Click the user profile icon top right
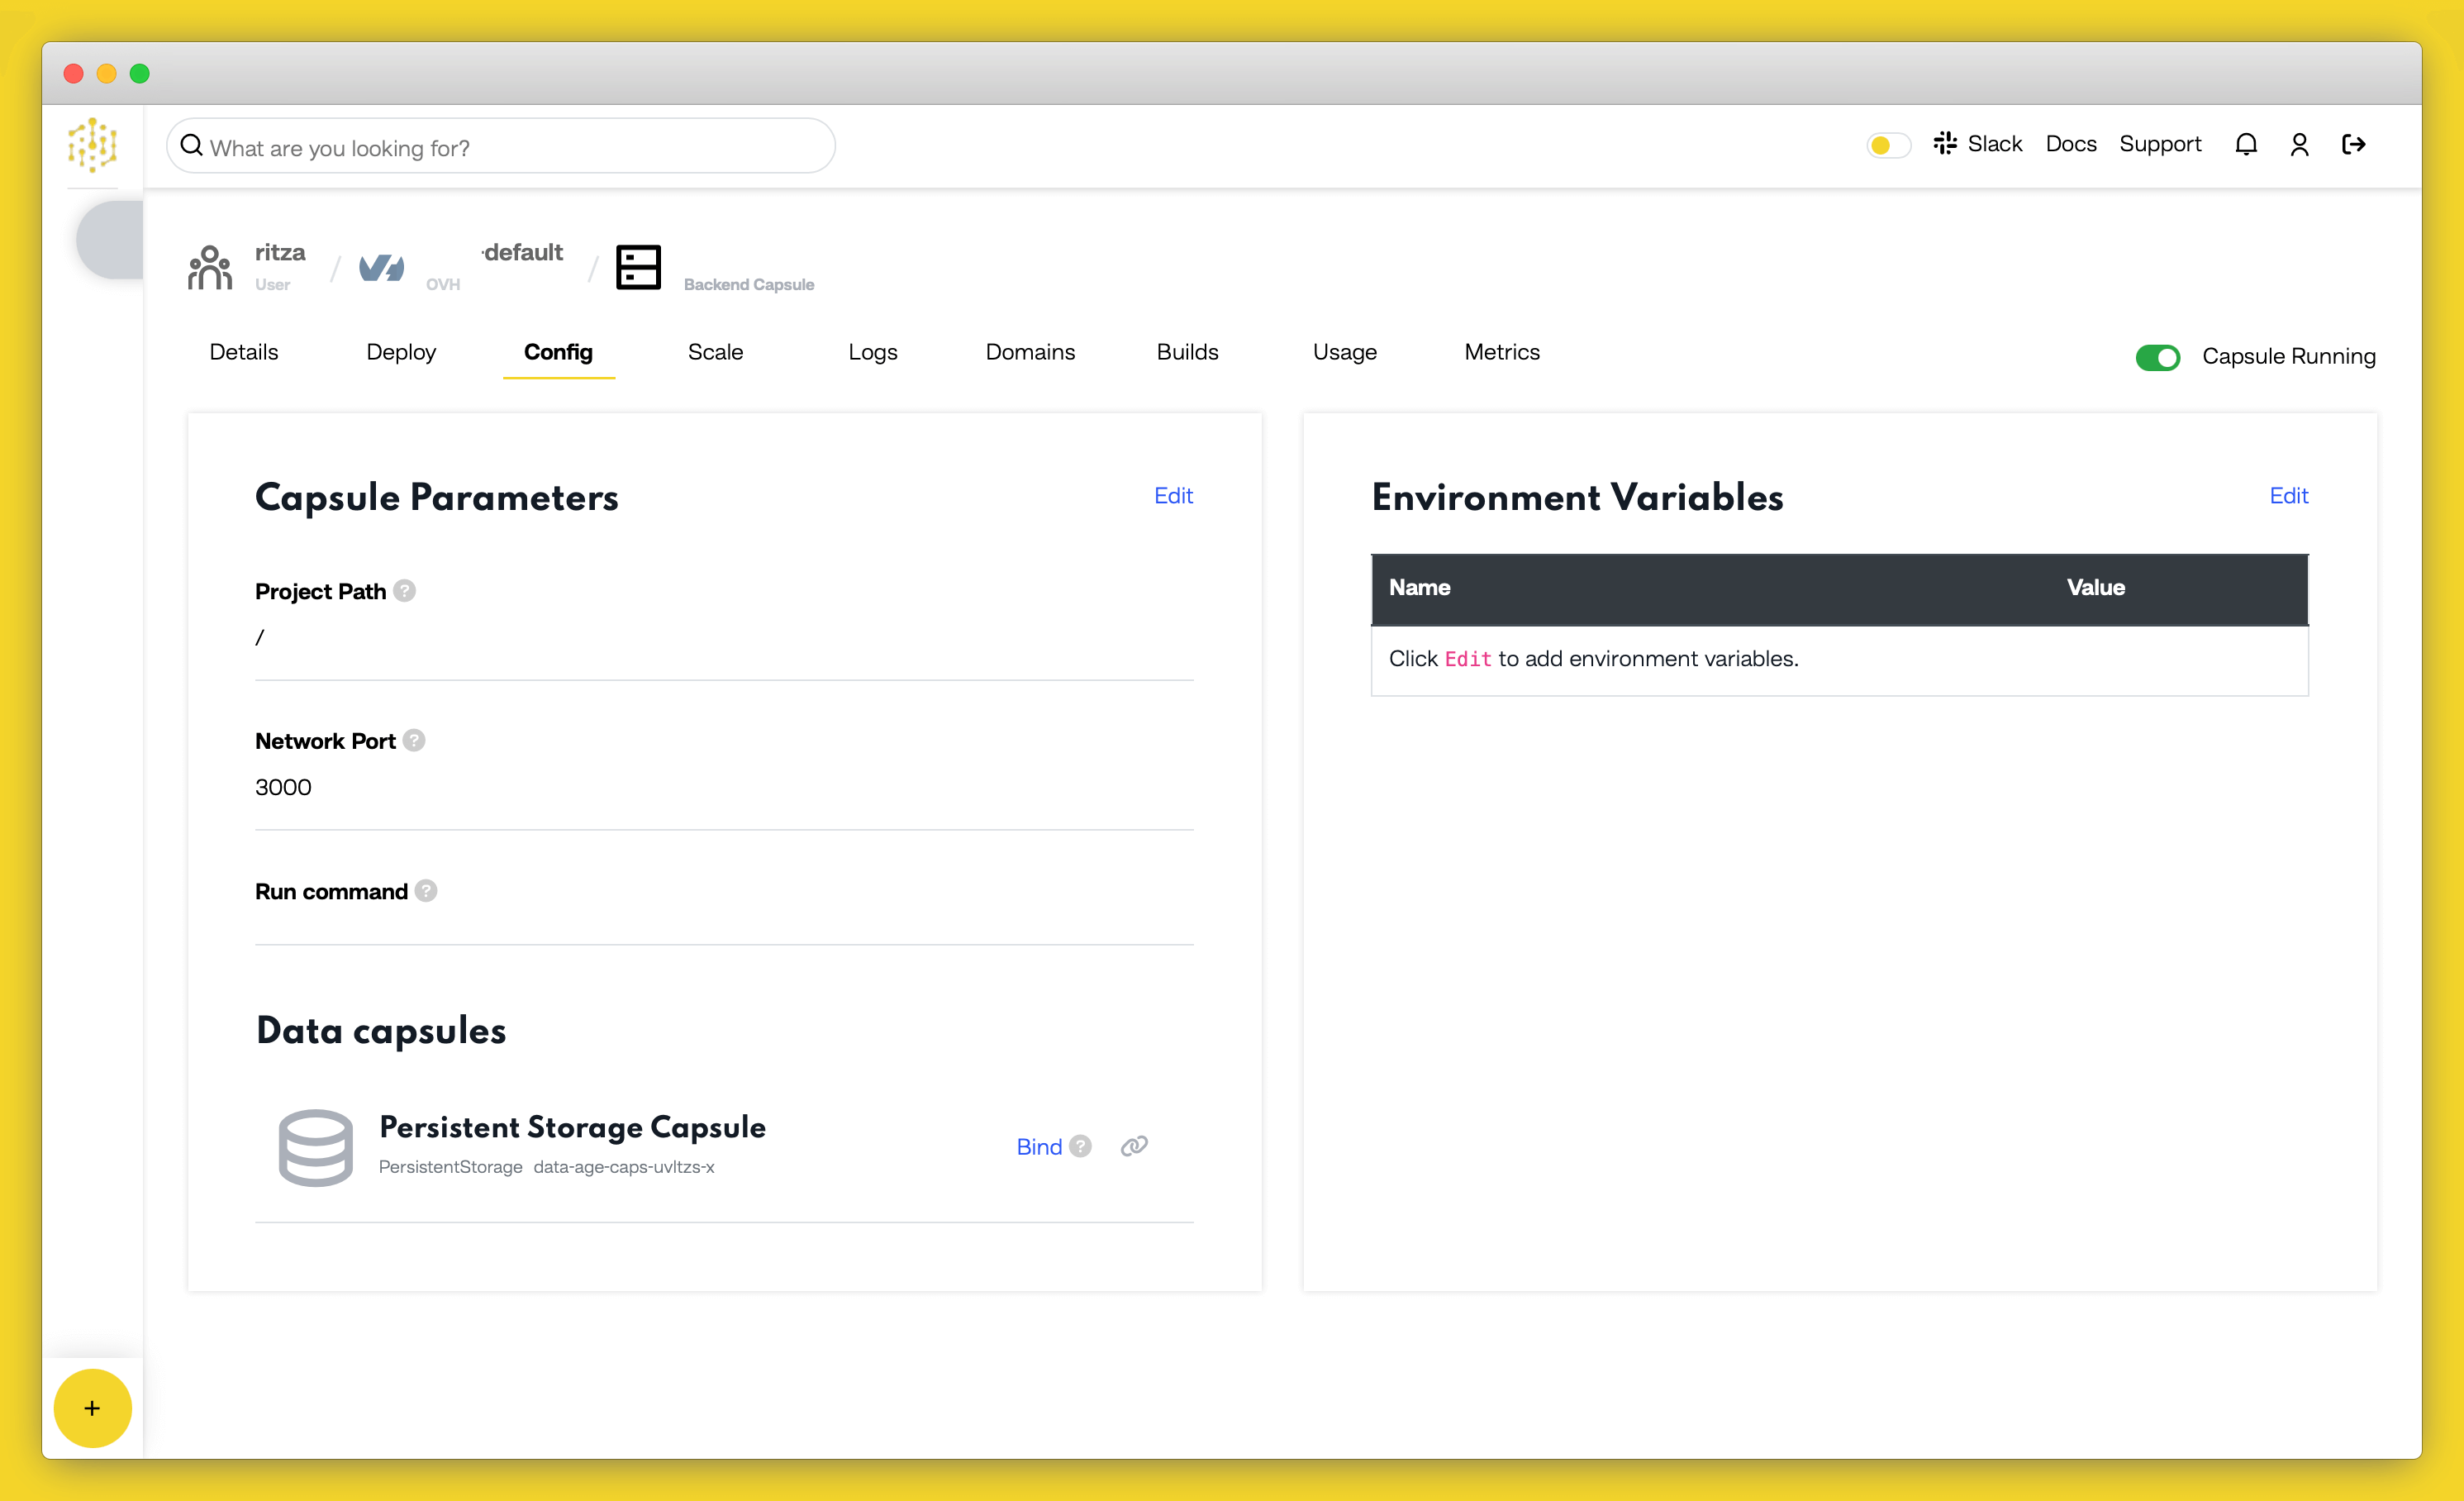 2299,145
